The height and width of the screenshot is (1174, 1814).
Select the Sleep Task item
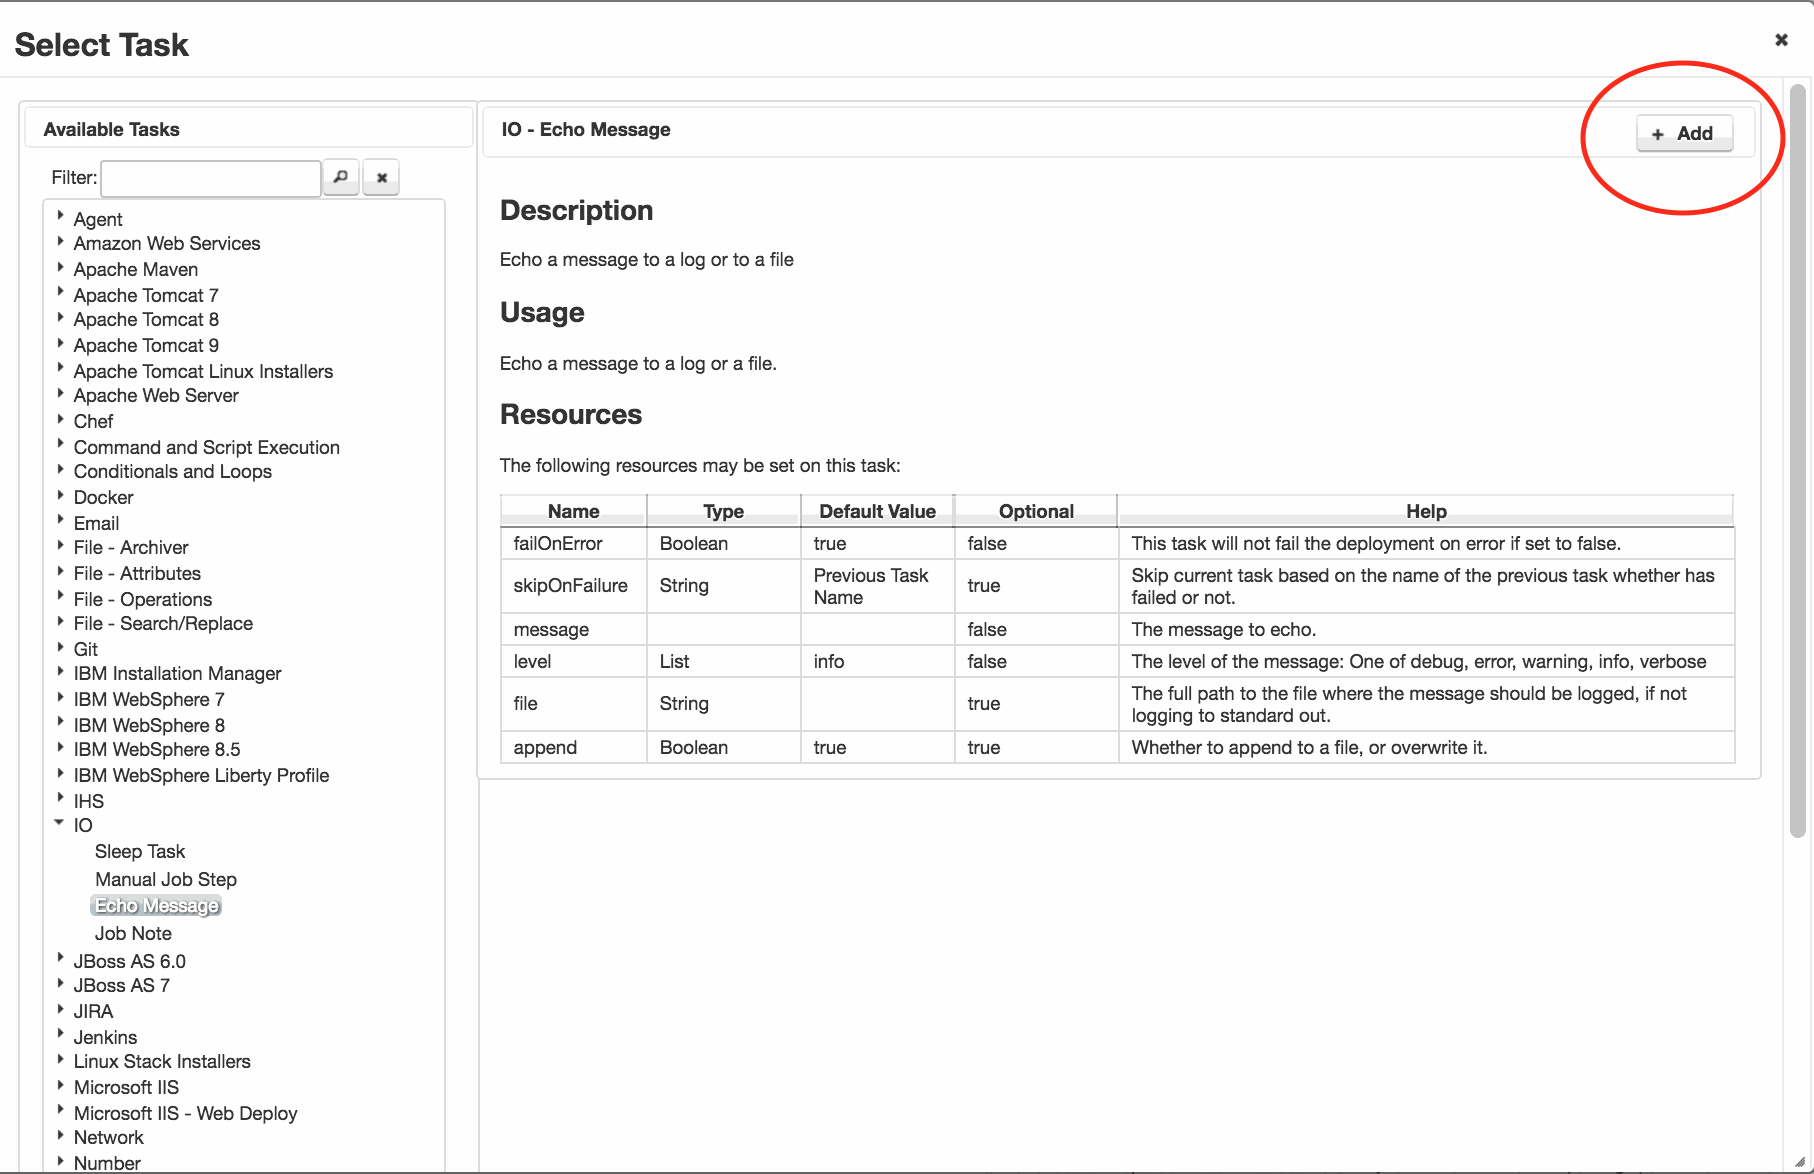pos(140,851)
